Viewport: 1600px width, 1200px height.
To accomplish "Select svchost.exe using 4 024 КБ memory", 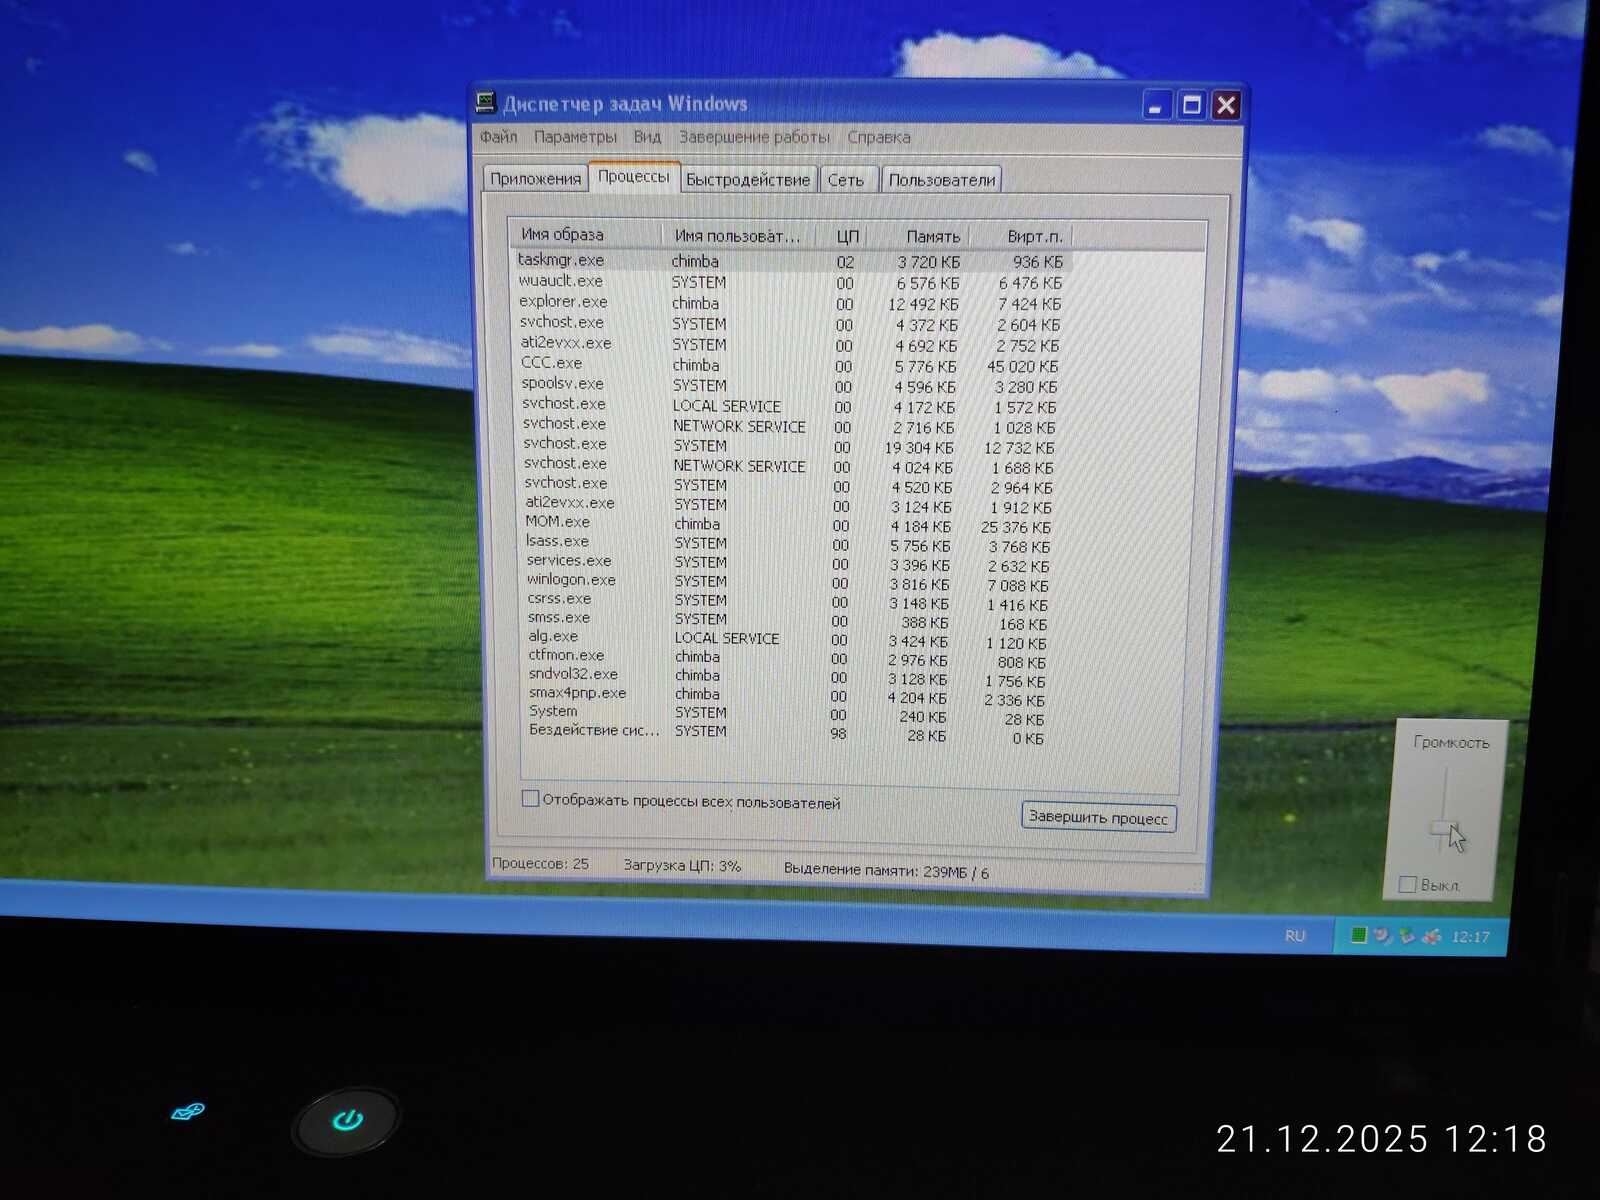I will pyautogui.click(x=790, y=466).
